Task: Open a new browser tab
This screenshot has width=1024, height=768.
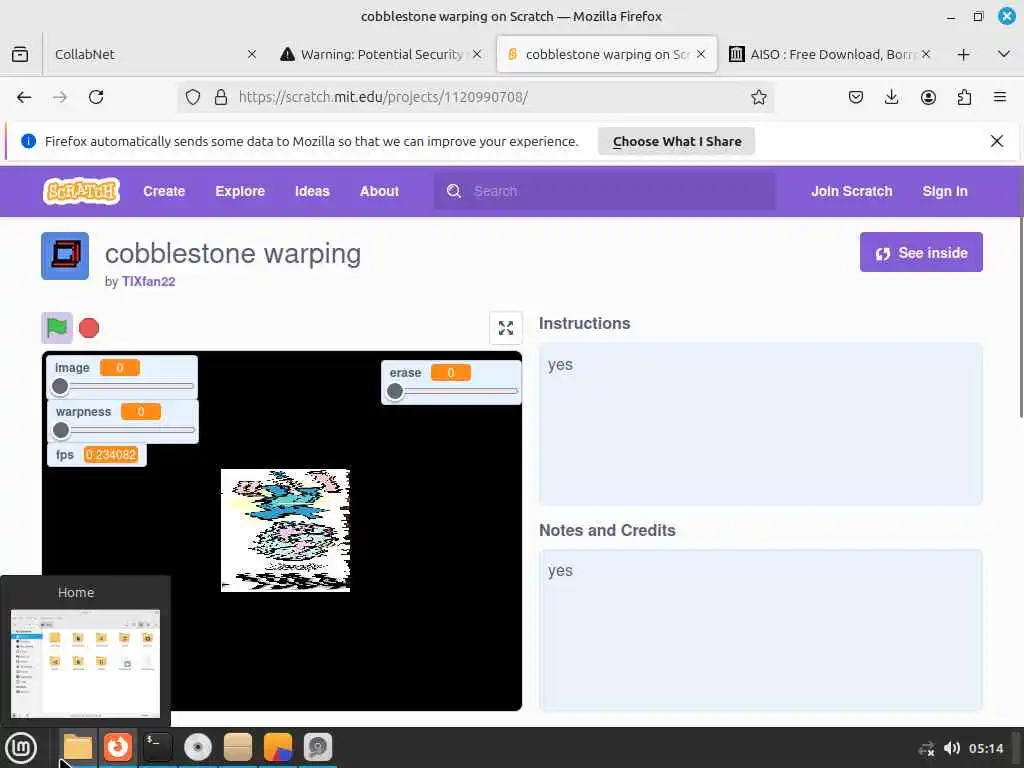Action: pos(963,54)
